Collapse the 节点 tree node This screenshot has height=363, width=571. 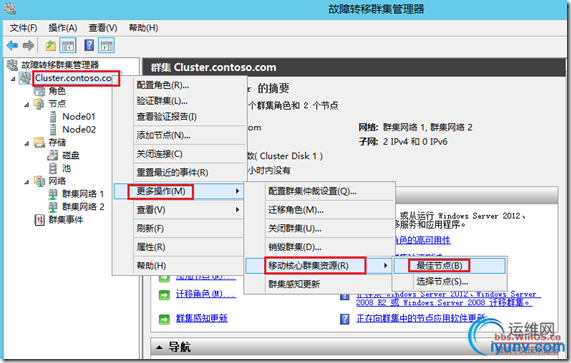pos(27,105)
